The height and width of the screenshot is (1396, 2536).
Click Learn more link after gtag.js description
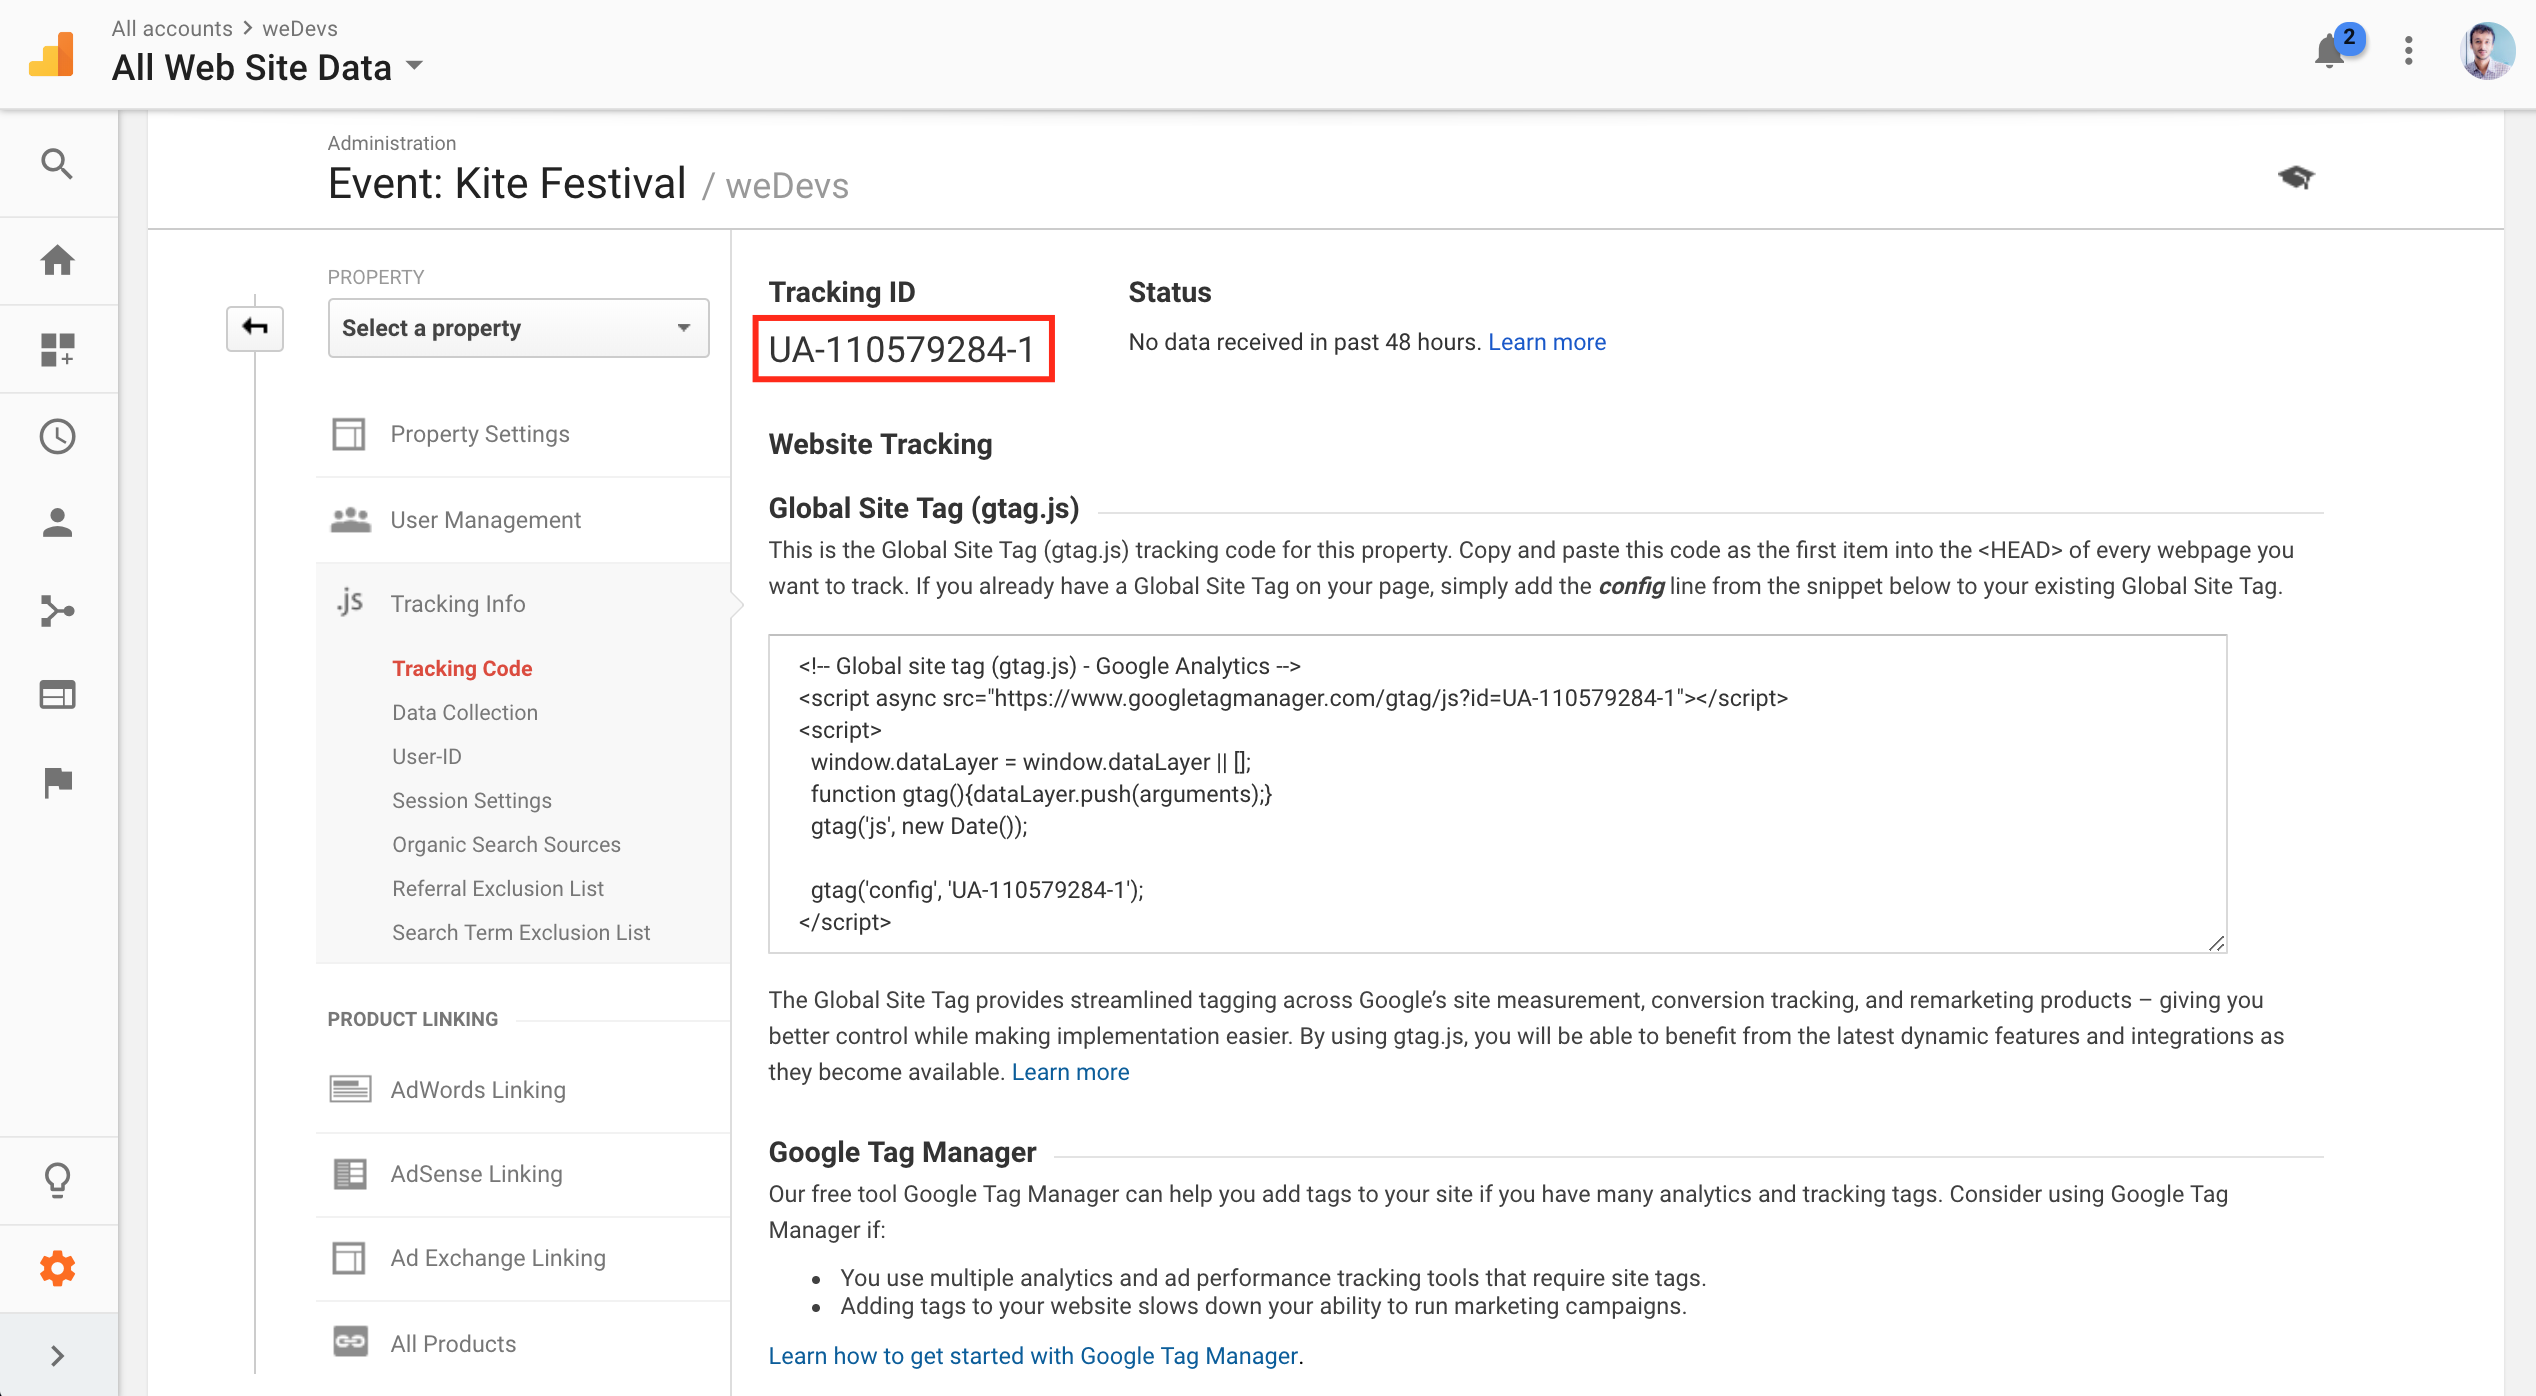(1070, 1072)
